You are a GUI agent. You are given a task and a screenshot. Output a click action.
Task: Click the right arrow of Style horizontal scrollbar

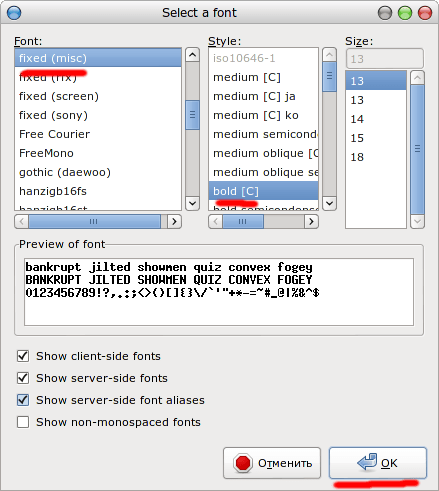[311, 222]
